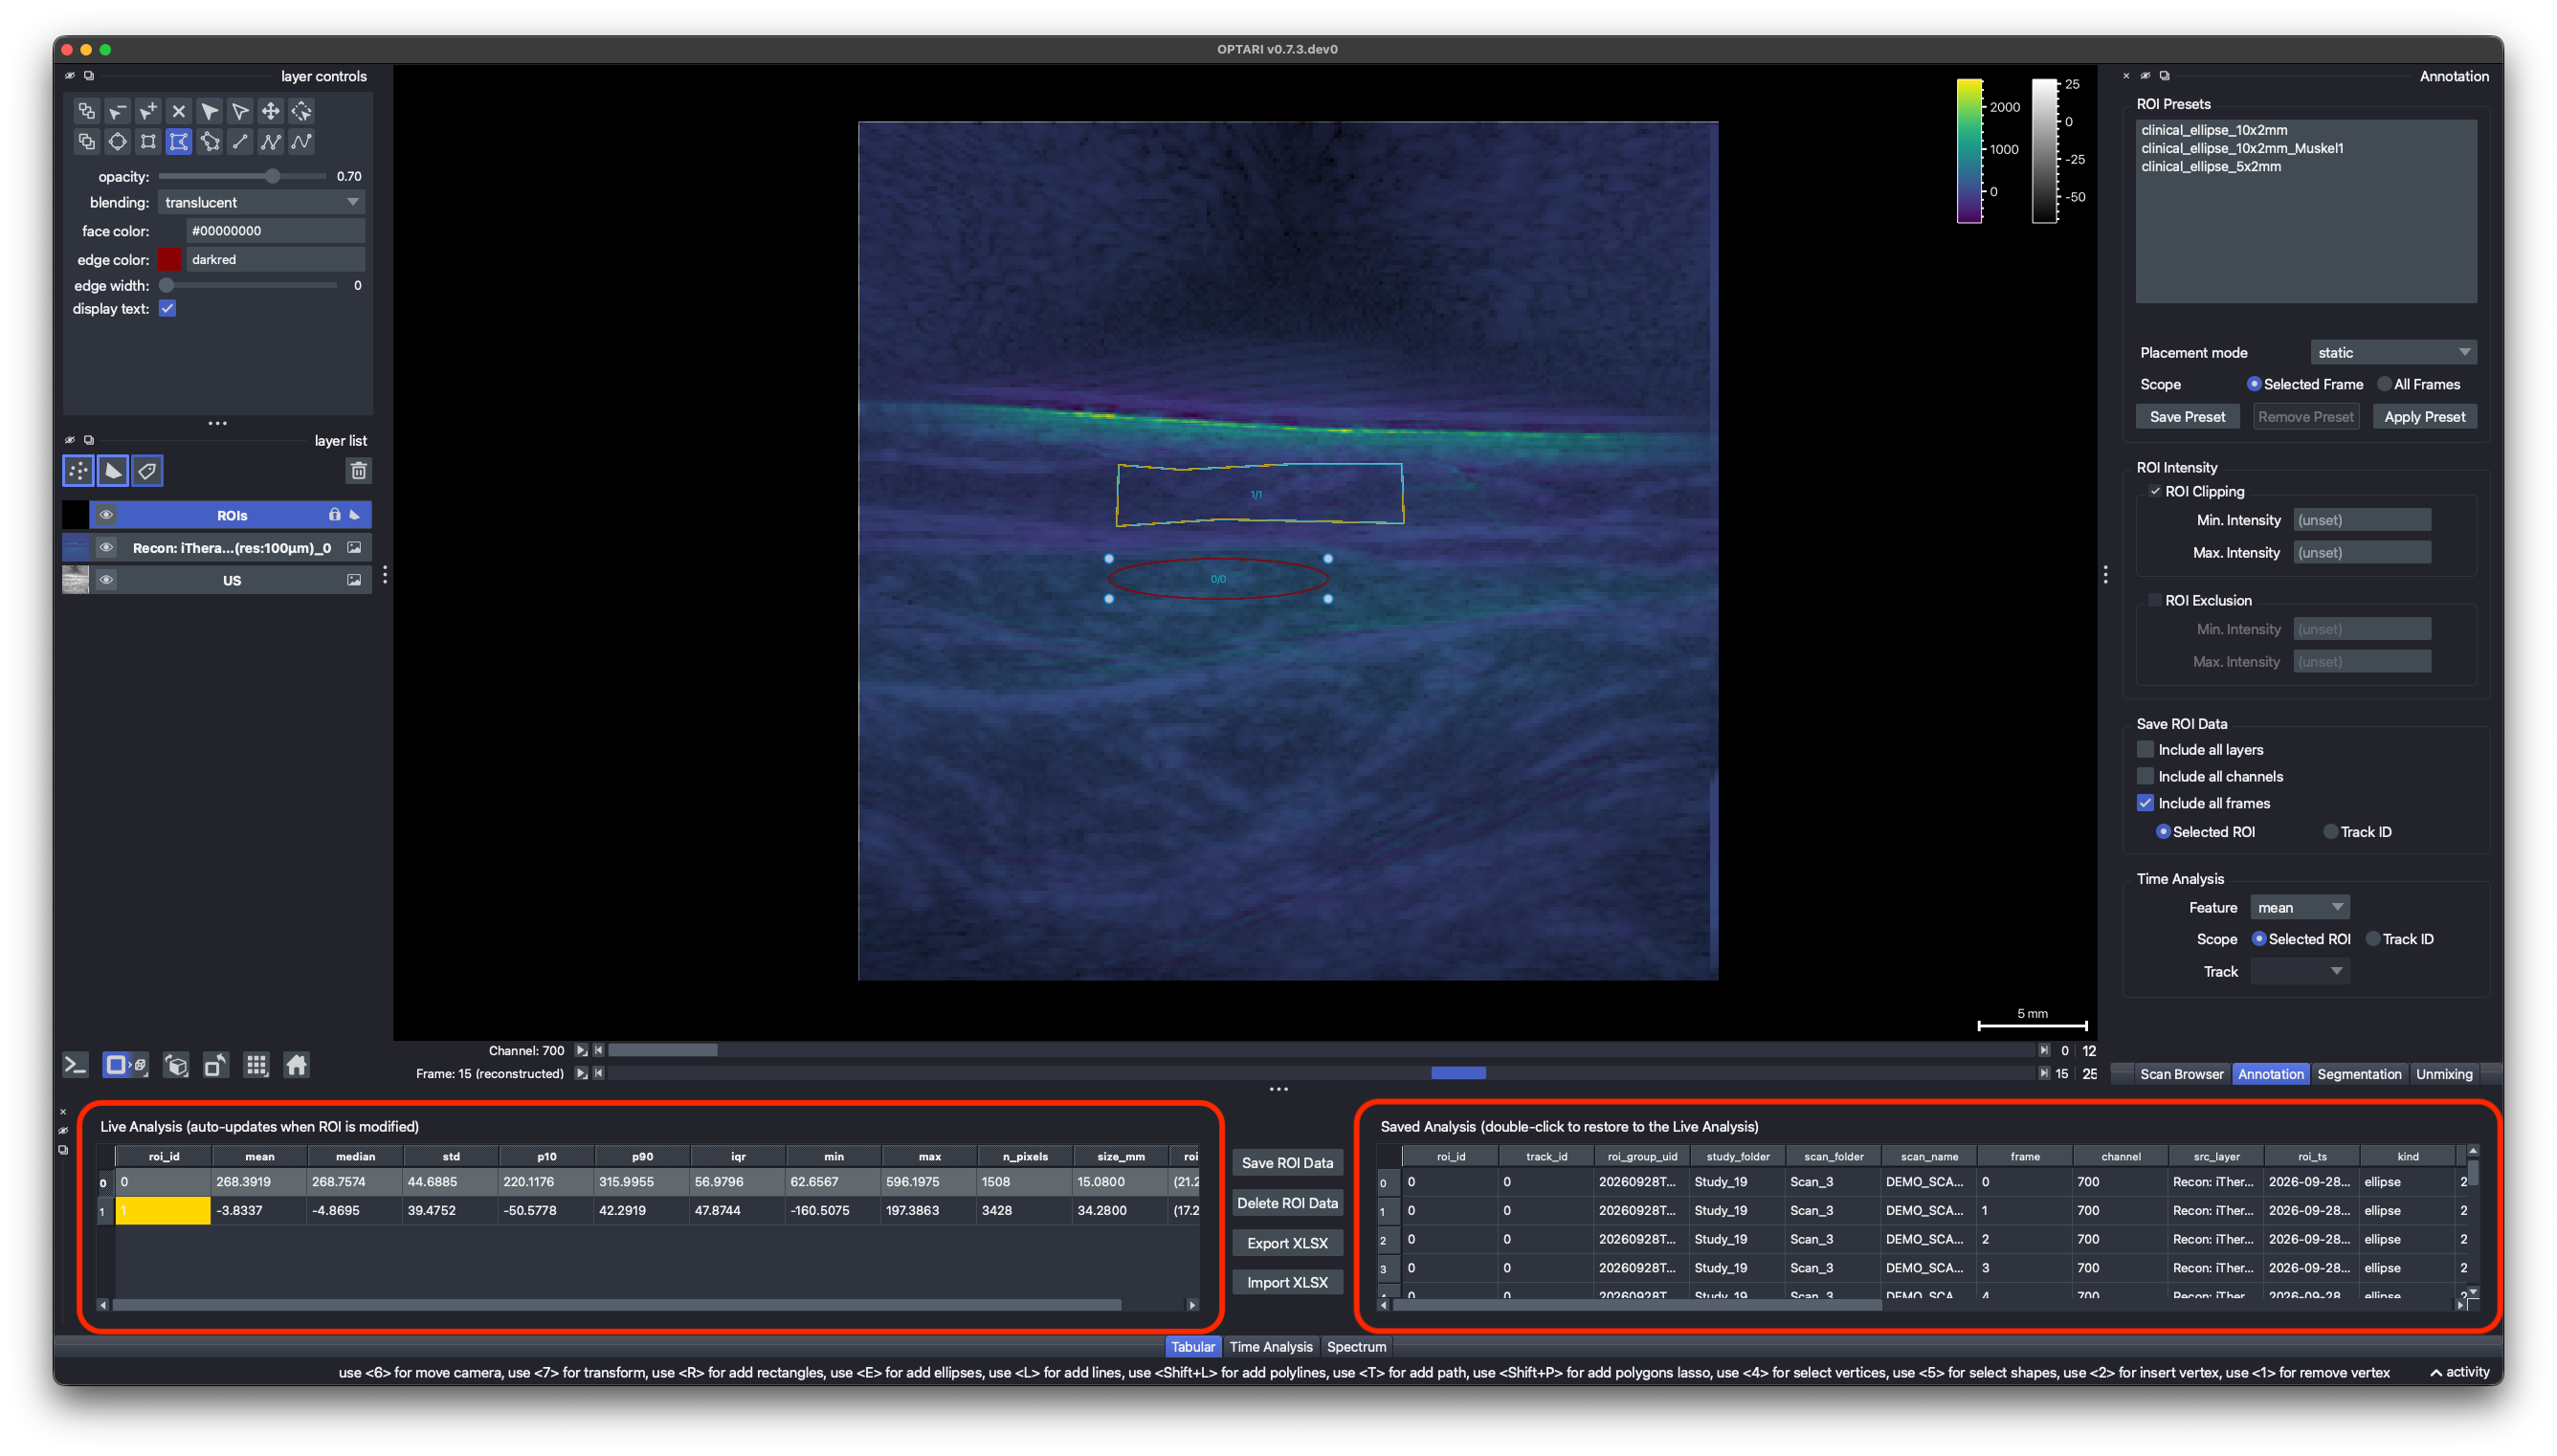Choose the insert vertex tool
This screenshot has height=1456, width=2557.
(148, 111)
